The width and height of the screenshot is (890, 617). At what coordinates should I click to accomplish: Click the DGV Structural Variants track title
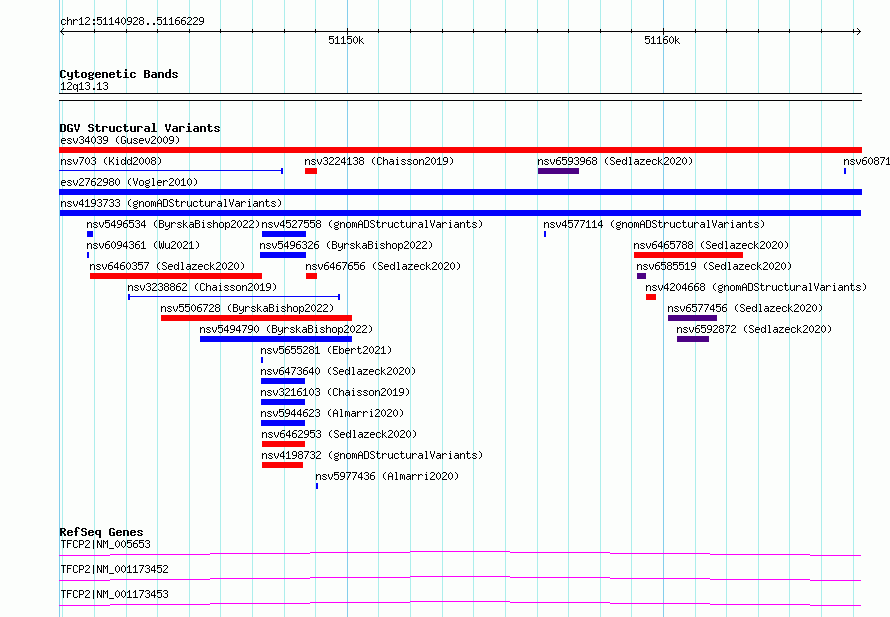140,128
